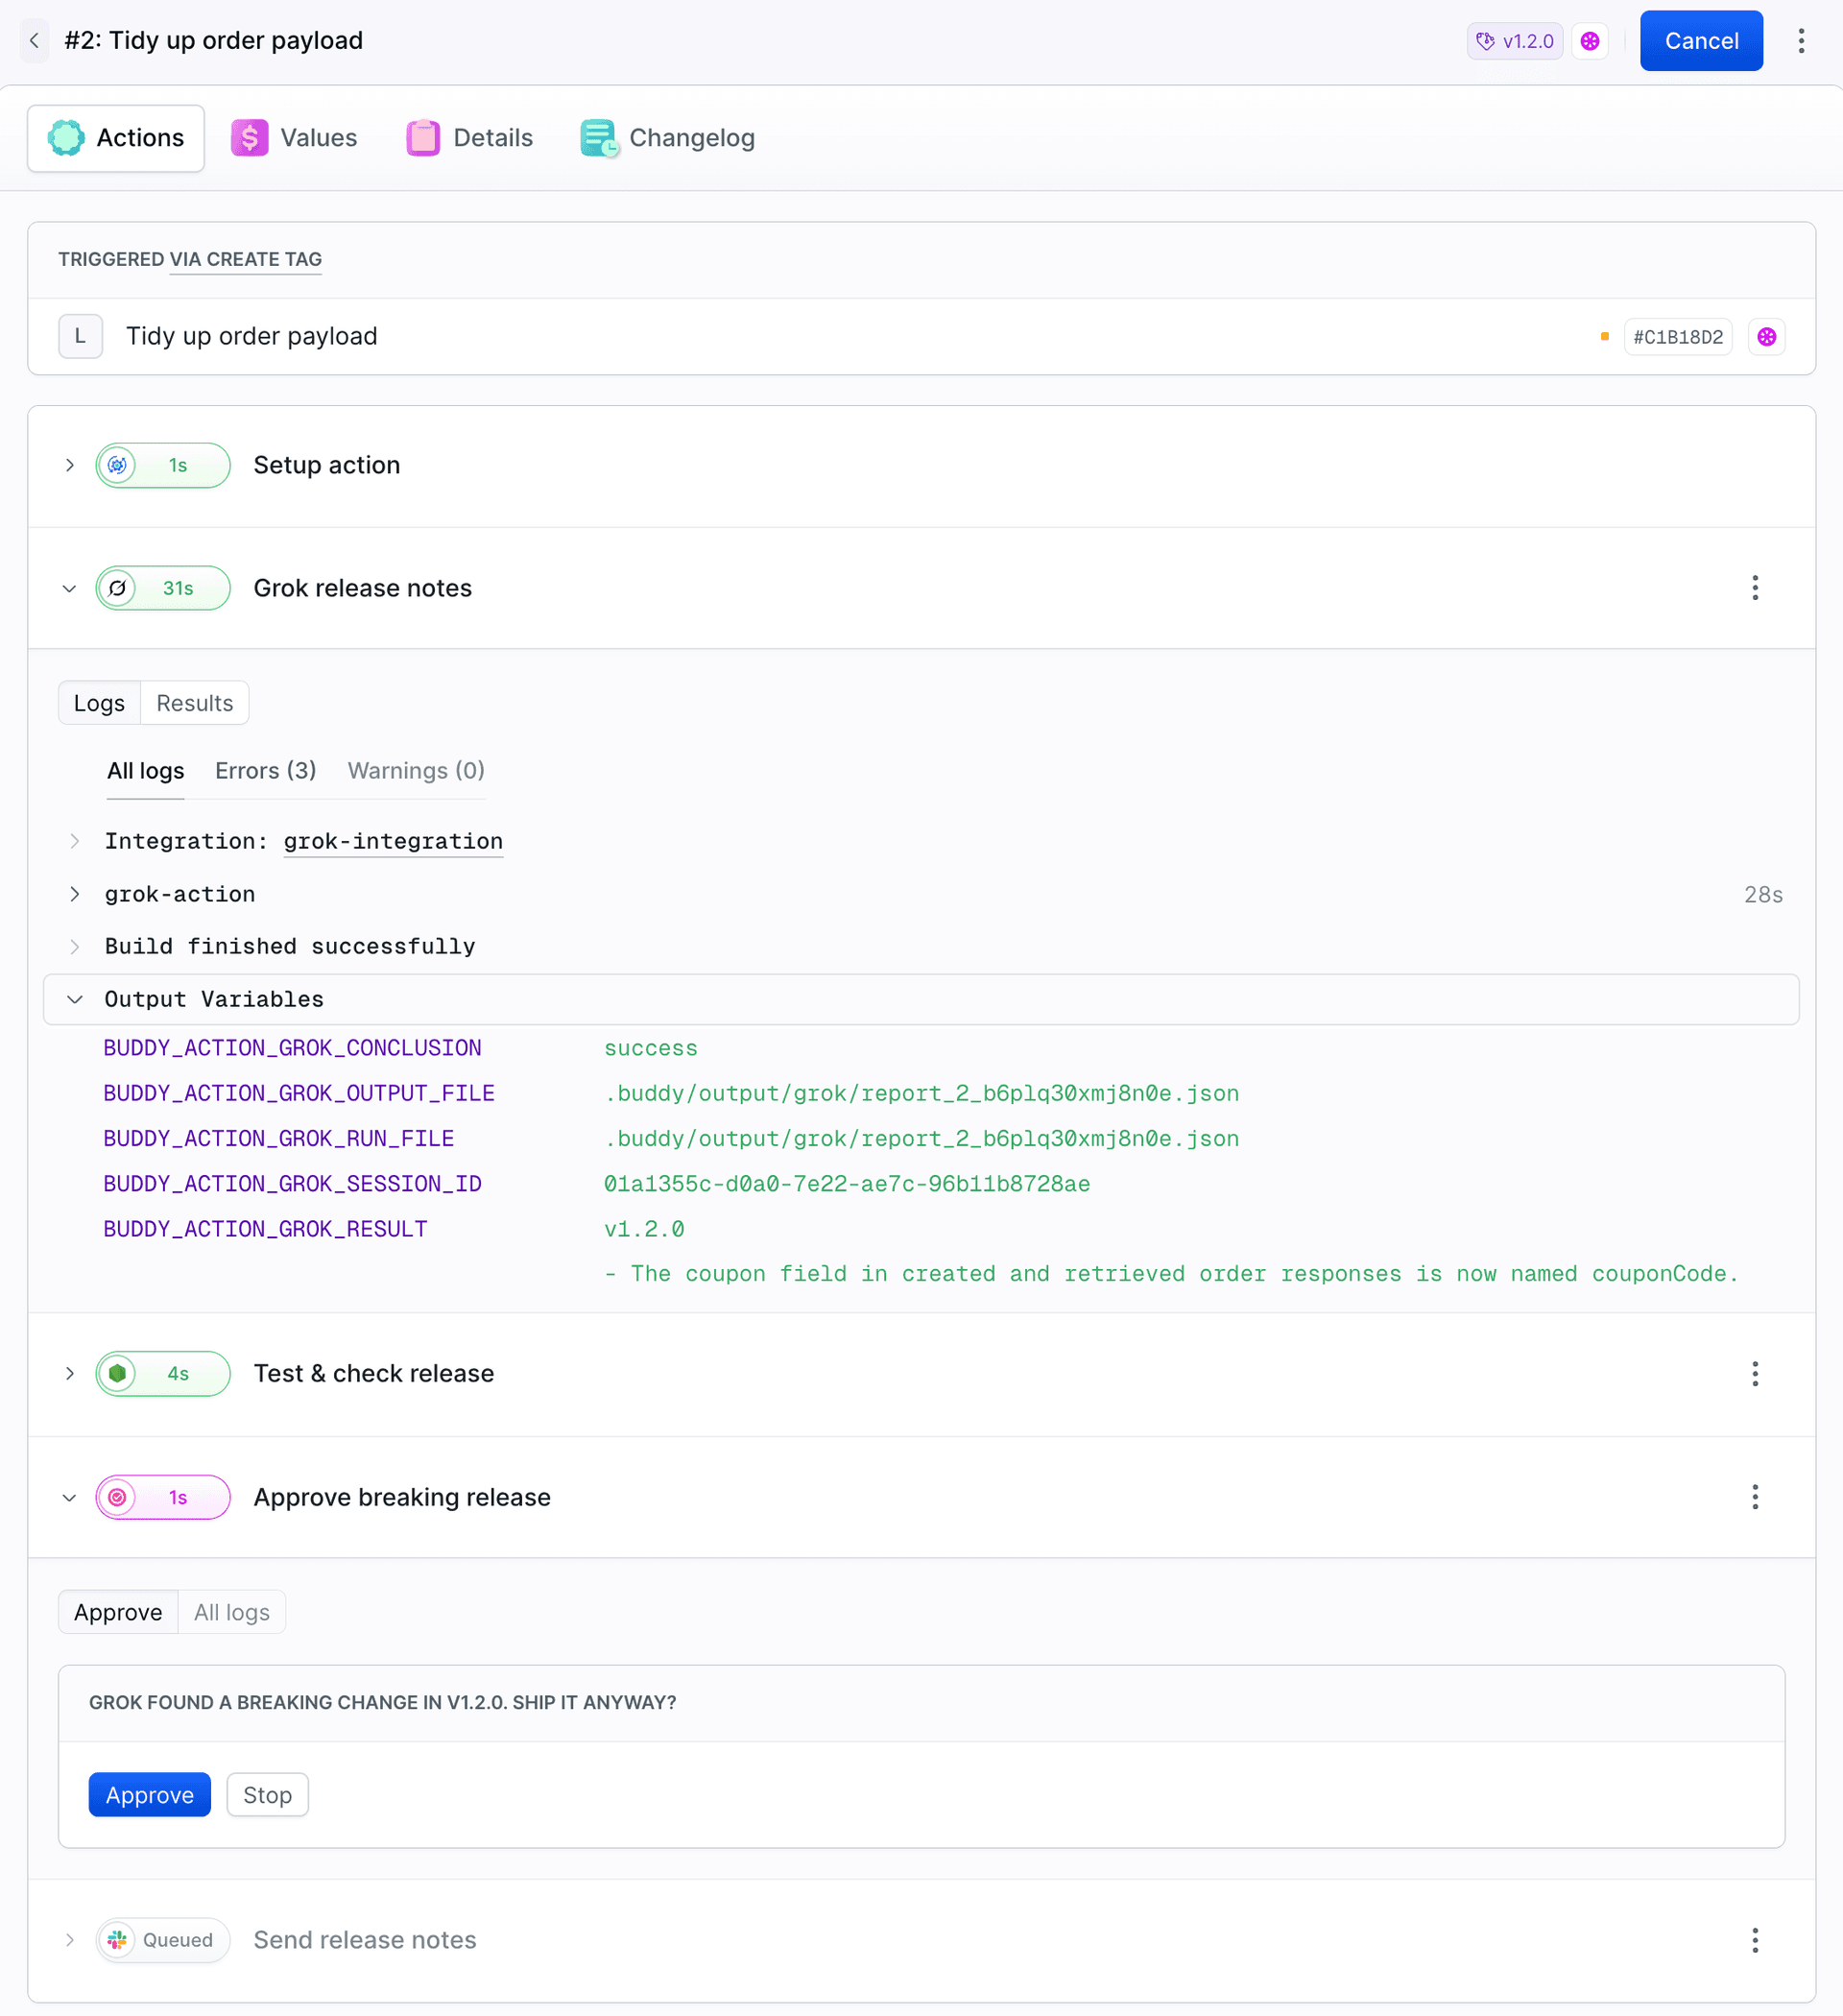The width and height of the screenshot is (1843, 2016).
Task: Click Grok release notes 31s status badge
Action: click(x=163, y=588)
